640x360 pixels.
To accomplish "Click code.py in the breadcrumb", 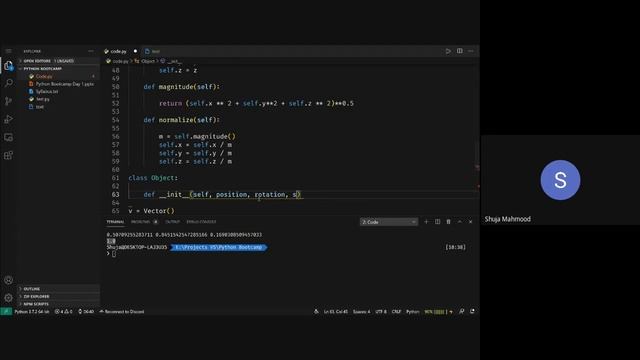I will [x=120, y=61].
